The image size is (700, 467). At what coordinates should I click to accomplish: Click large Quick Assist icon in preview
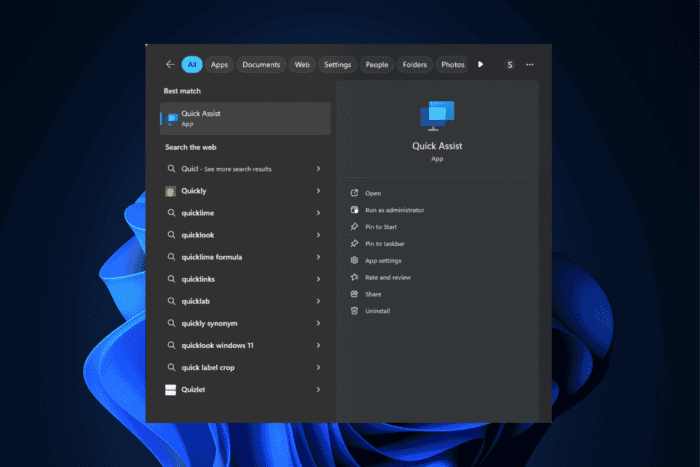[437, 116]
